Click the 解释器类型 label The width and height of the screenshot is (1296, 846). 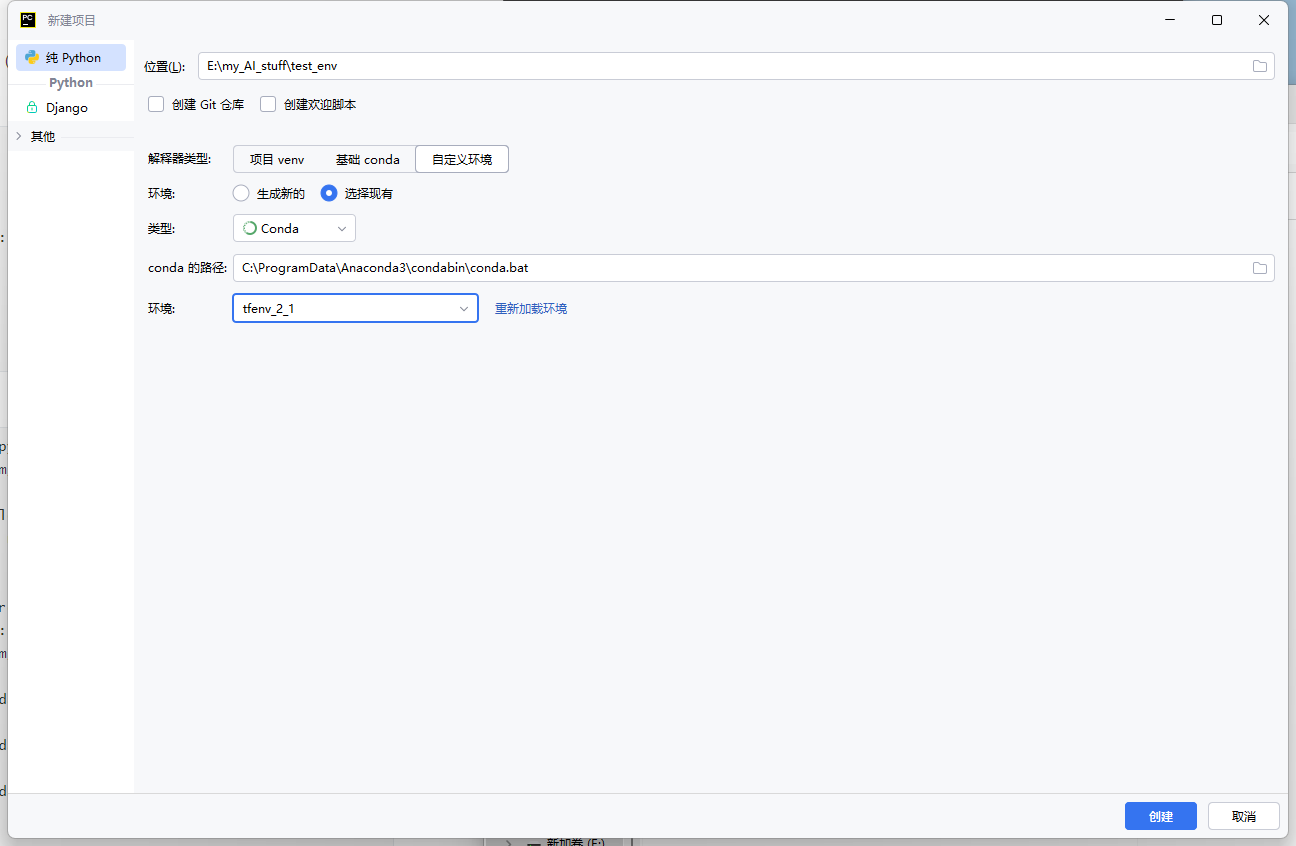180,159
